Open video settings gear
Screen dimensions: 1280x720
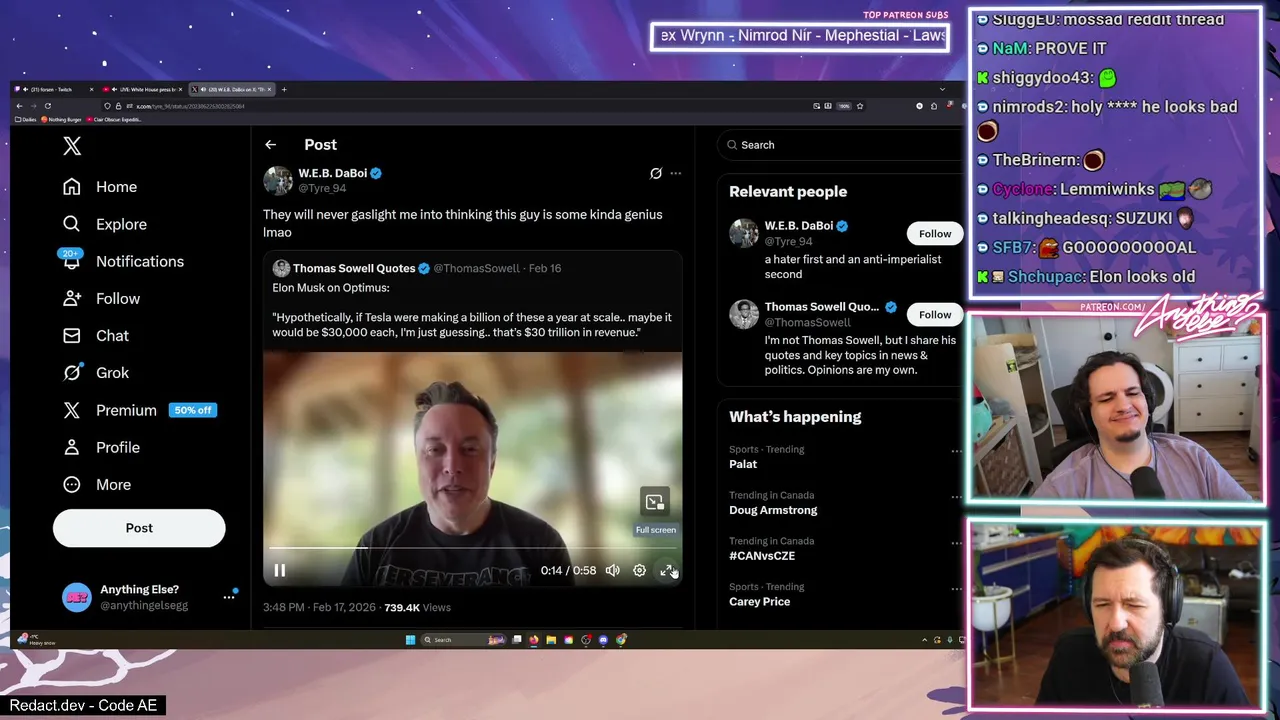[640, 570]
